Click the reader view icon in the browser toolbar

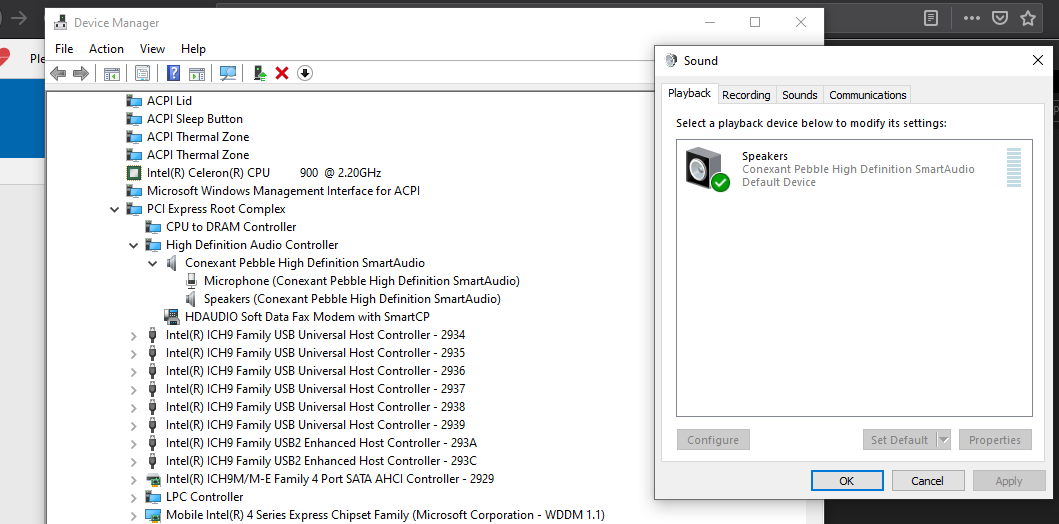(931, 18)
